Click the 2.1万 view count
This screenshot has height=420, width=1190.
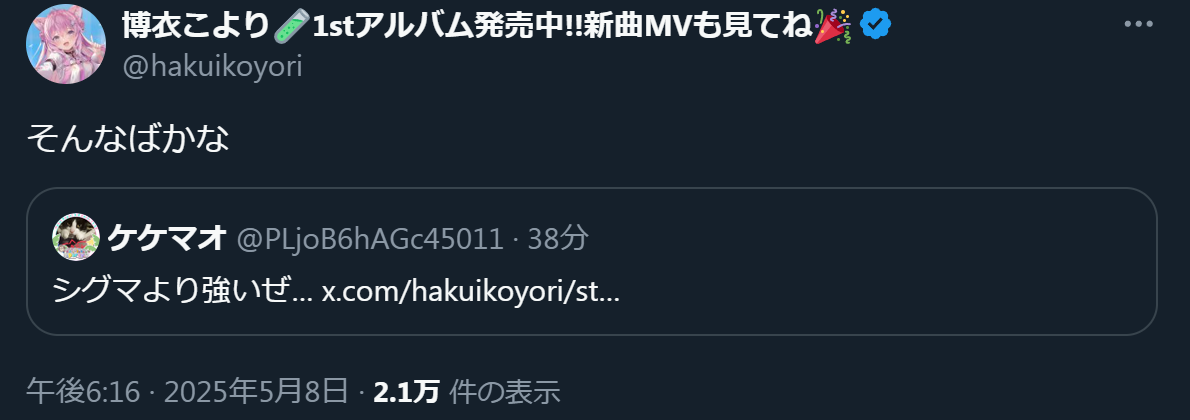pos(407,392)
